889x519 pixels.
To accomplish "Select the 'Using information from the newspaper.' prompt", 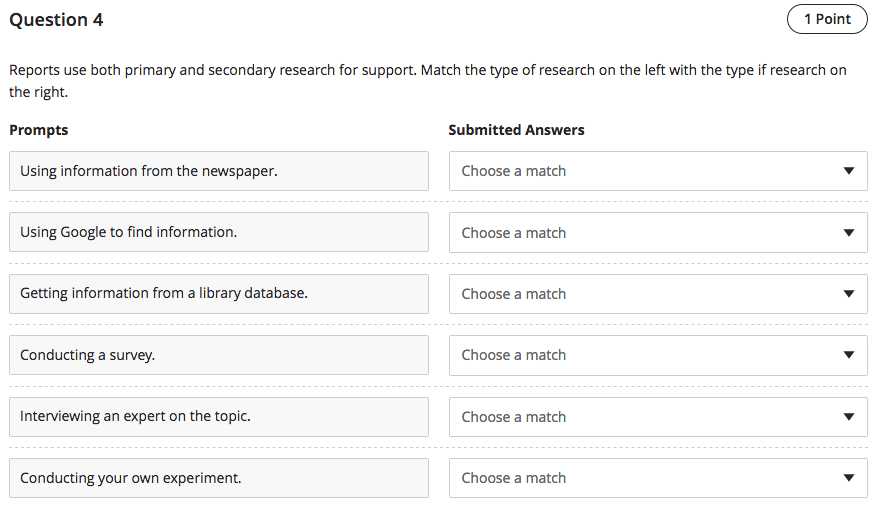I will [218, 171].
